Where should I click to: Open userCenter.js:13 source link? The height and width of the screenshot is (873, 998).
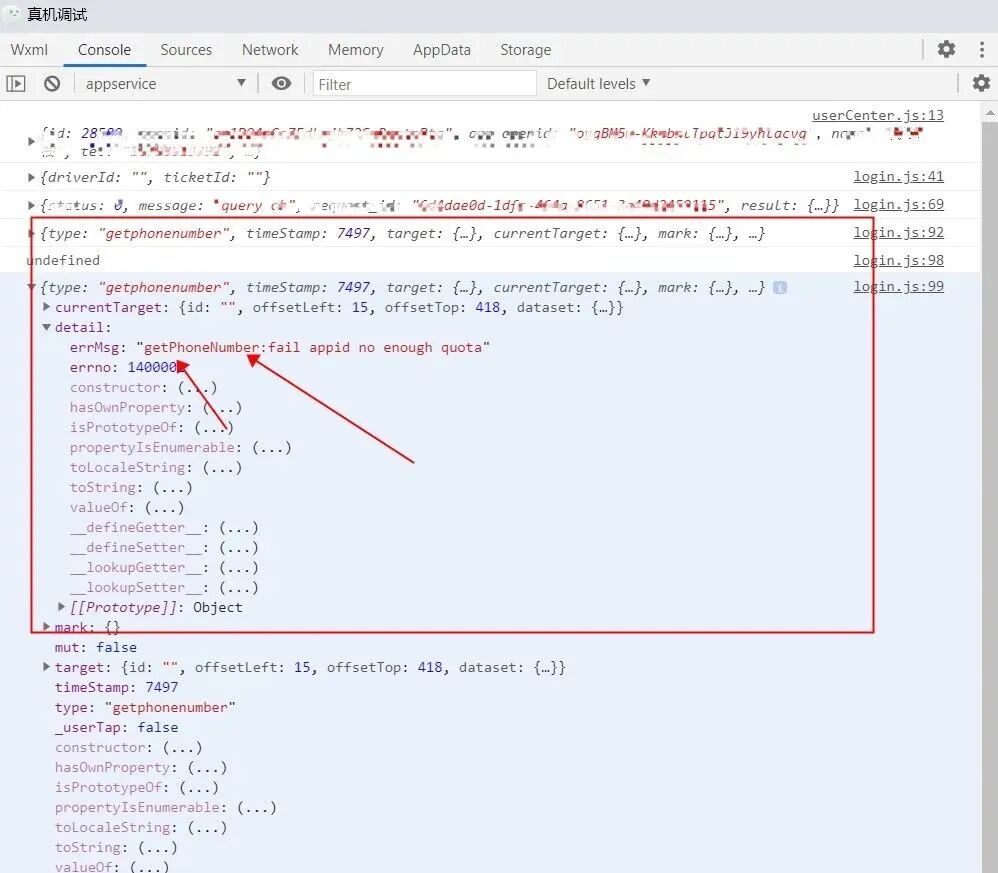click(x=878, y=115)
